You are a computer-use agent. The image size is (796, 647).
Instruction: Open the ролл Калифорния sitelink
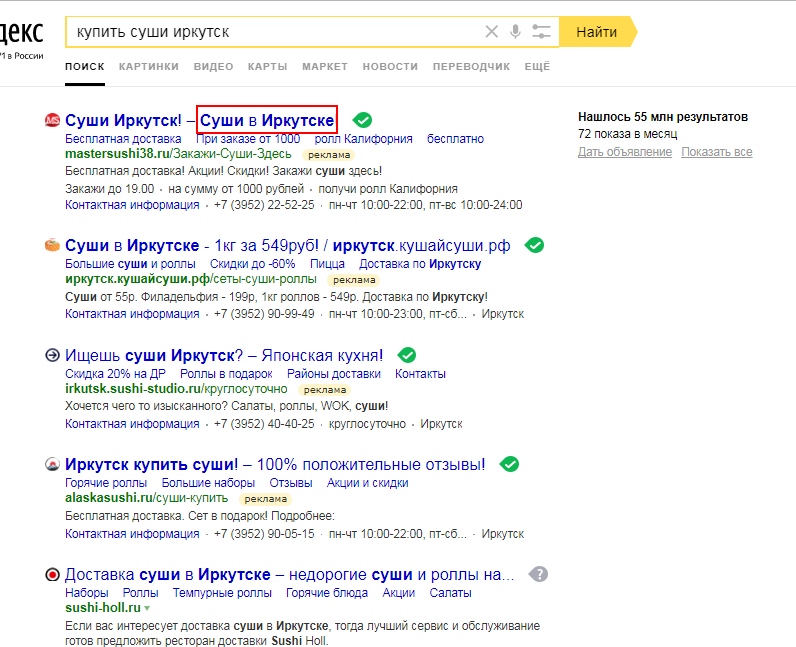click(363, 139)
